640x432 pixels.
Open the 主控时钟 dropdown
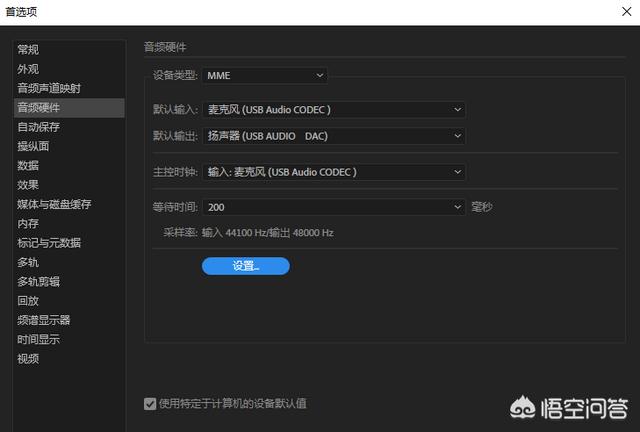[334, 172]
